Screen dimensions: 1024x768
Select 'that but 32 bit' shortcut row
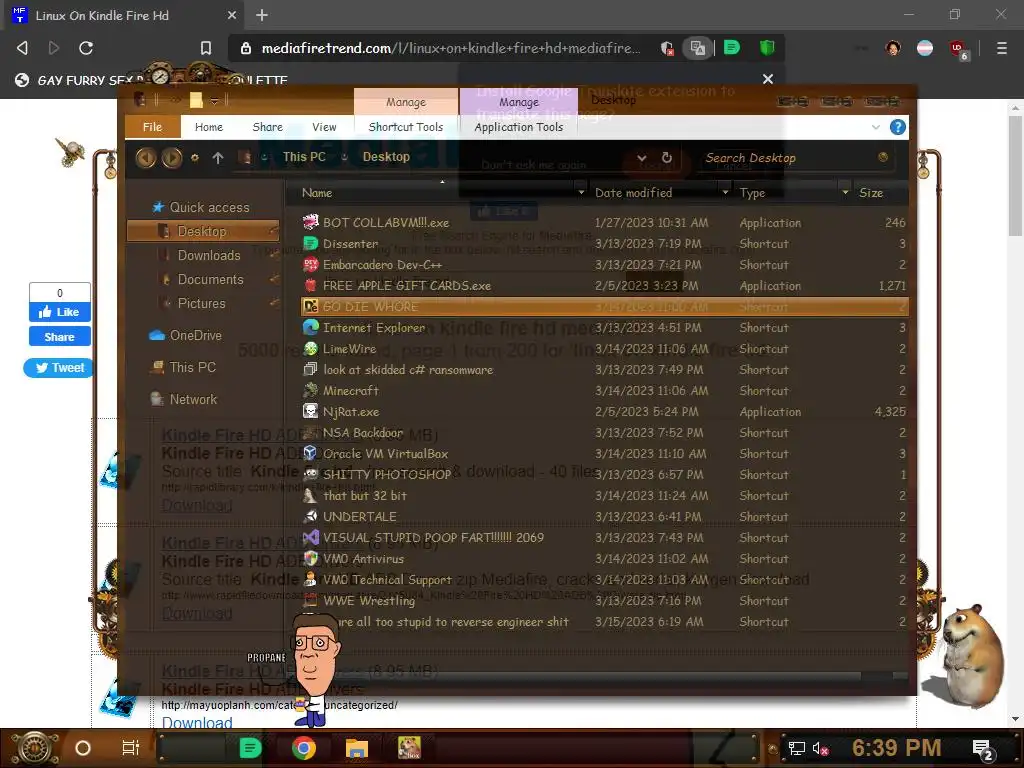604,496
